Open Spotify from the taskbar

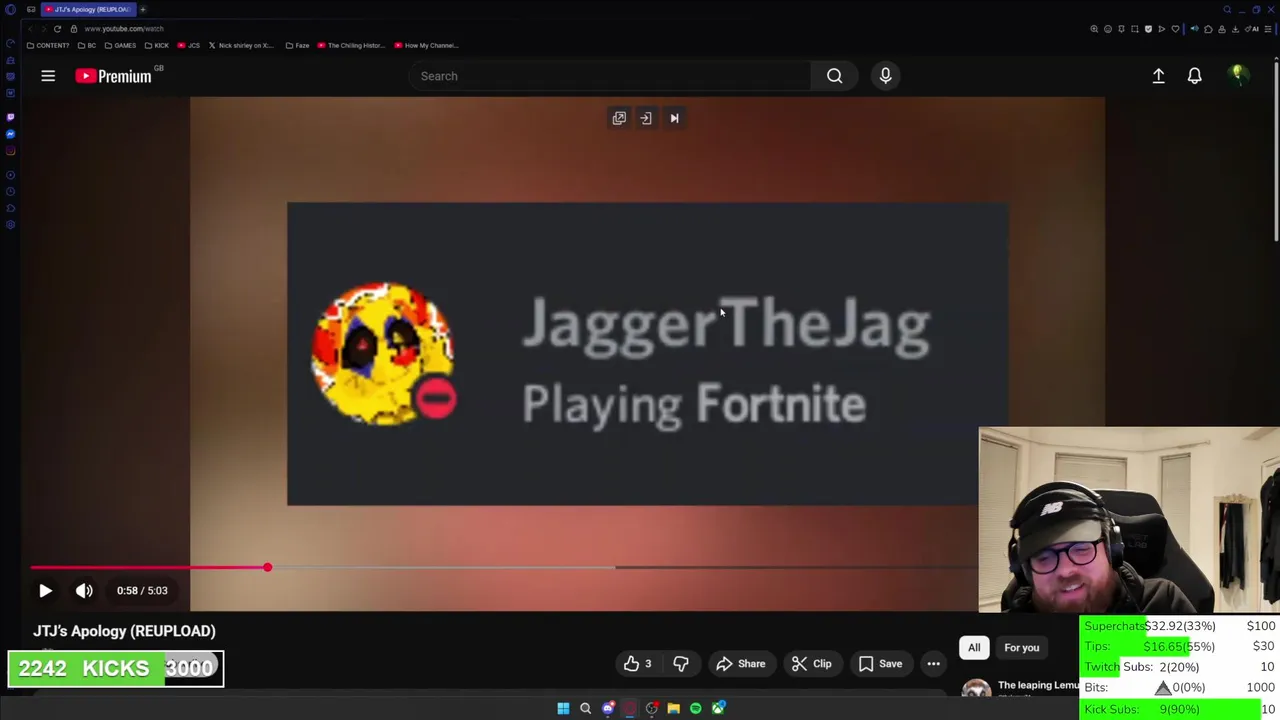point(696,708)
